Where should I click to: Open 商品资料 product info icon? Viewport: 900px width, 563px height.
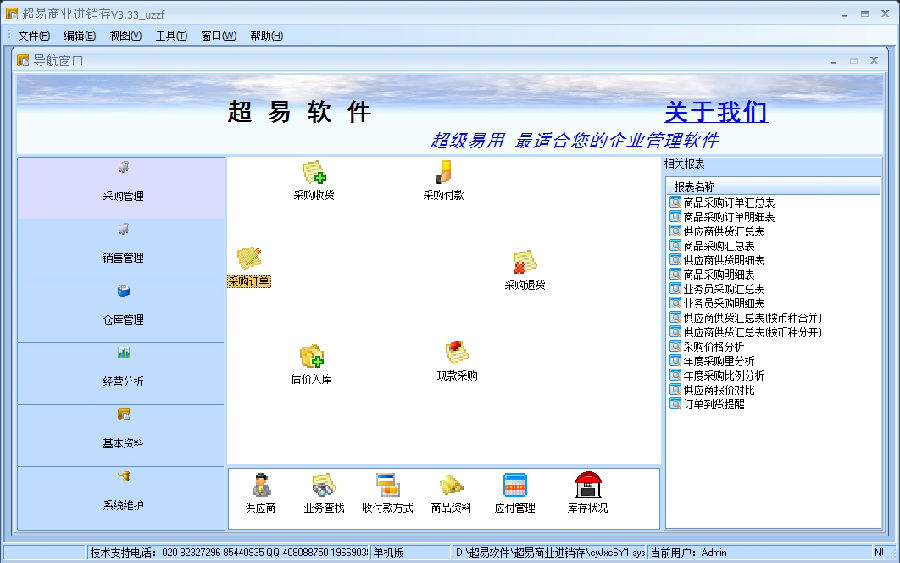[451, 493]
